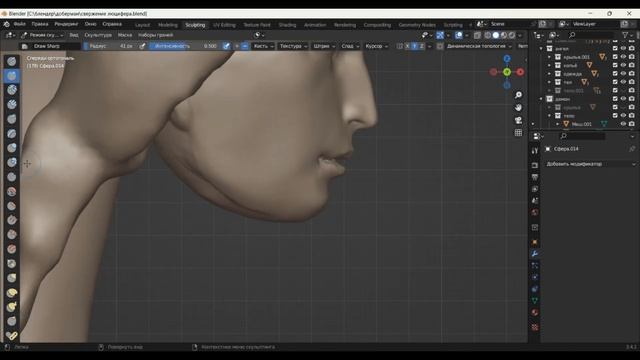640x360 pixels.
Task: Select the Inflate brush tool
Action: 12,148
